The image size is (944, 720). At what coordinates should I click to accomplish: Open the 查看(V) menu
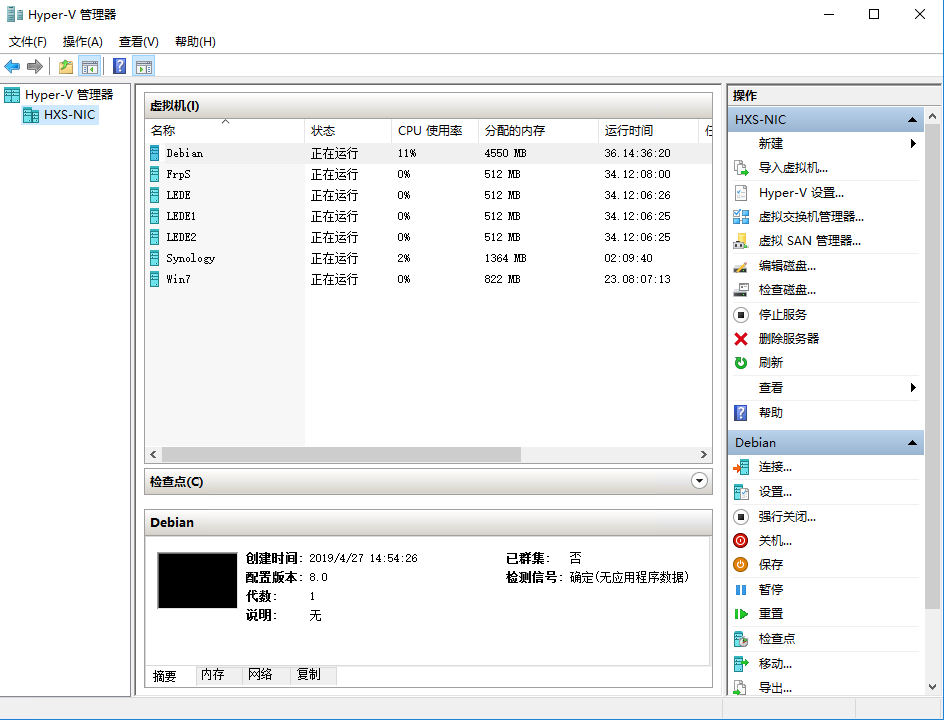coord(139,42)
